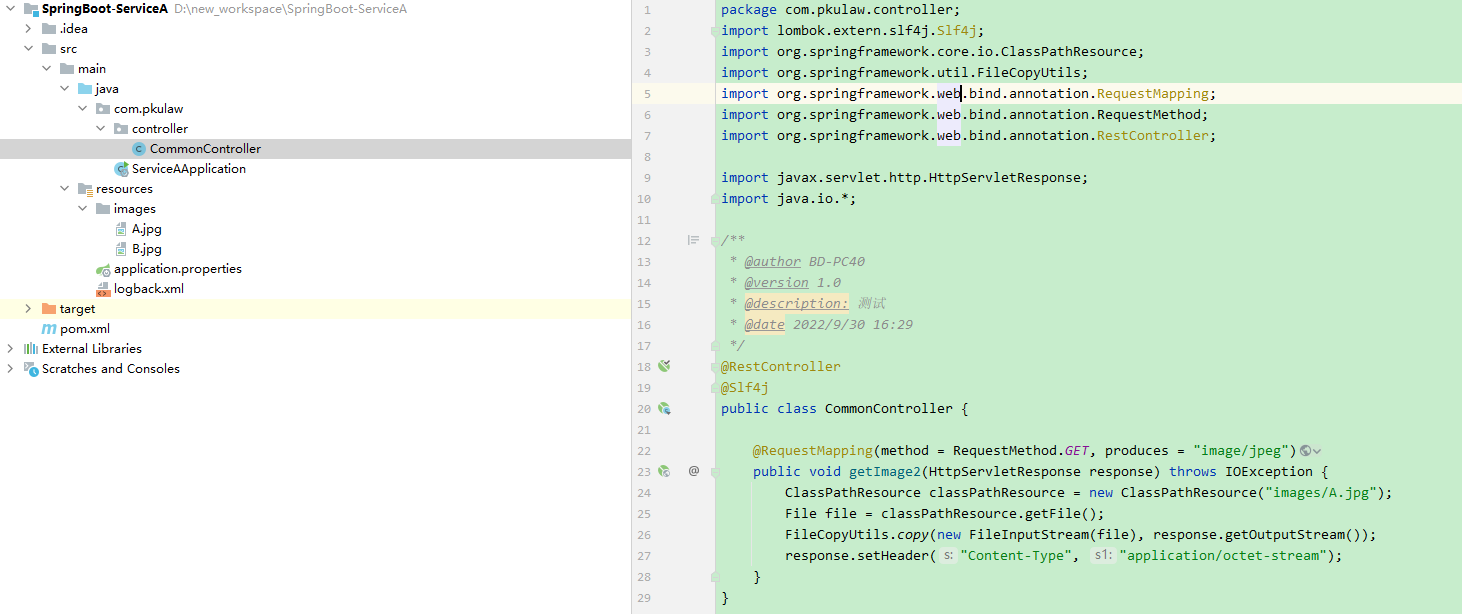Collapse the main folder
Image resolution: width=1462 pixels, height=614 pixels.
pyautogui.click(x=47, y=69)
